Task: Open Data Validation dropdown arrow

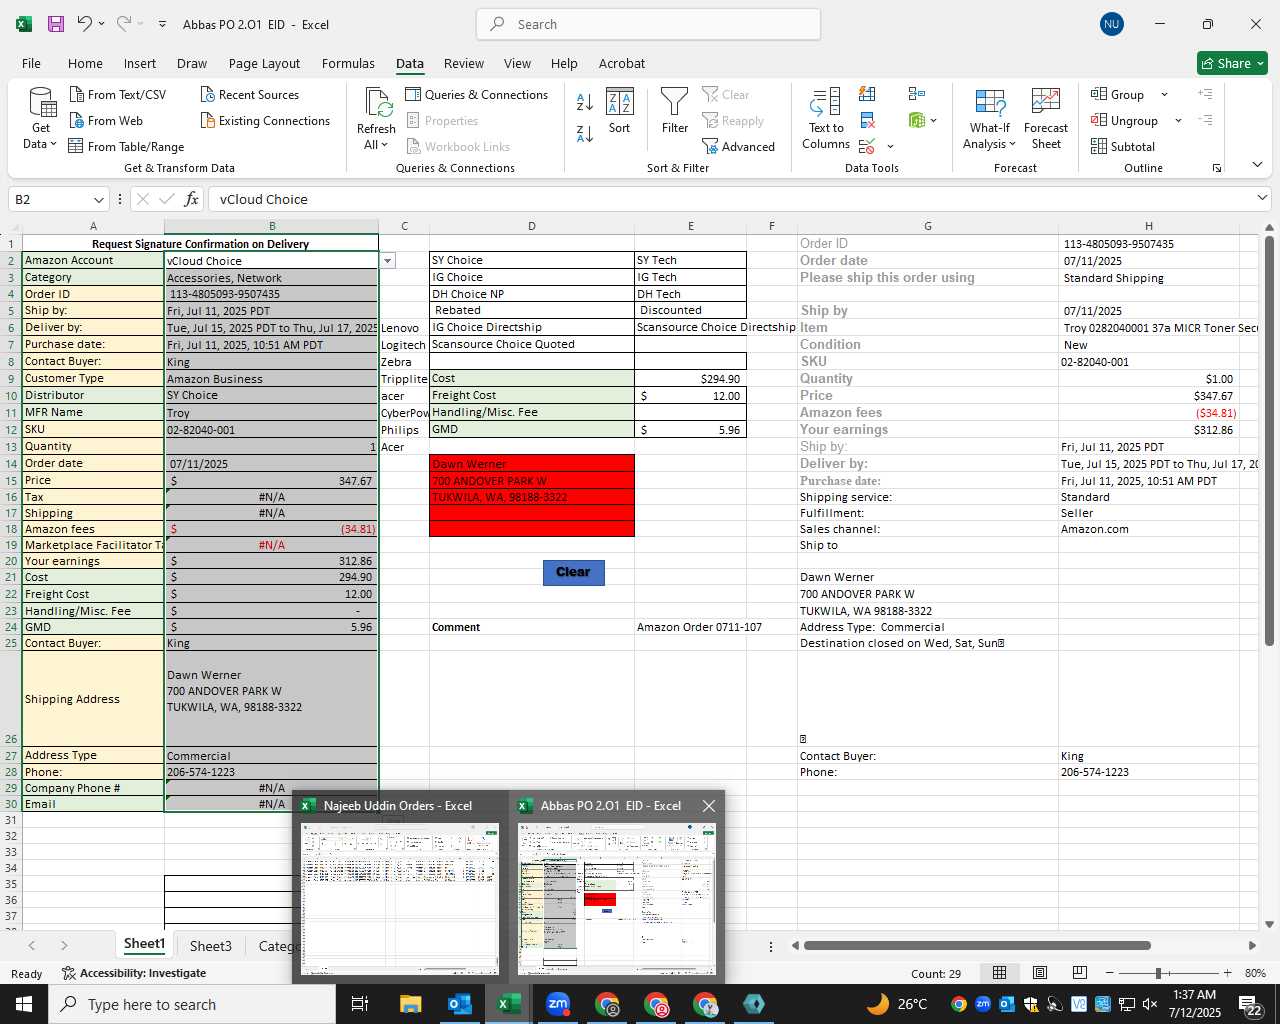Action: tap(890, 146)
